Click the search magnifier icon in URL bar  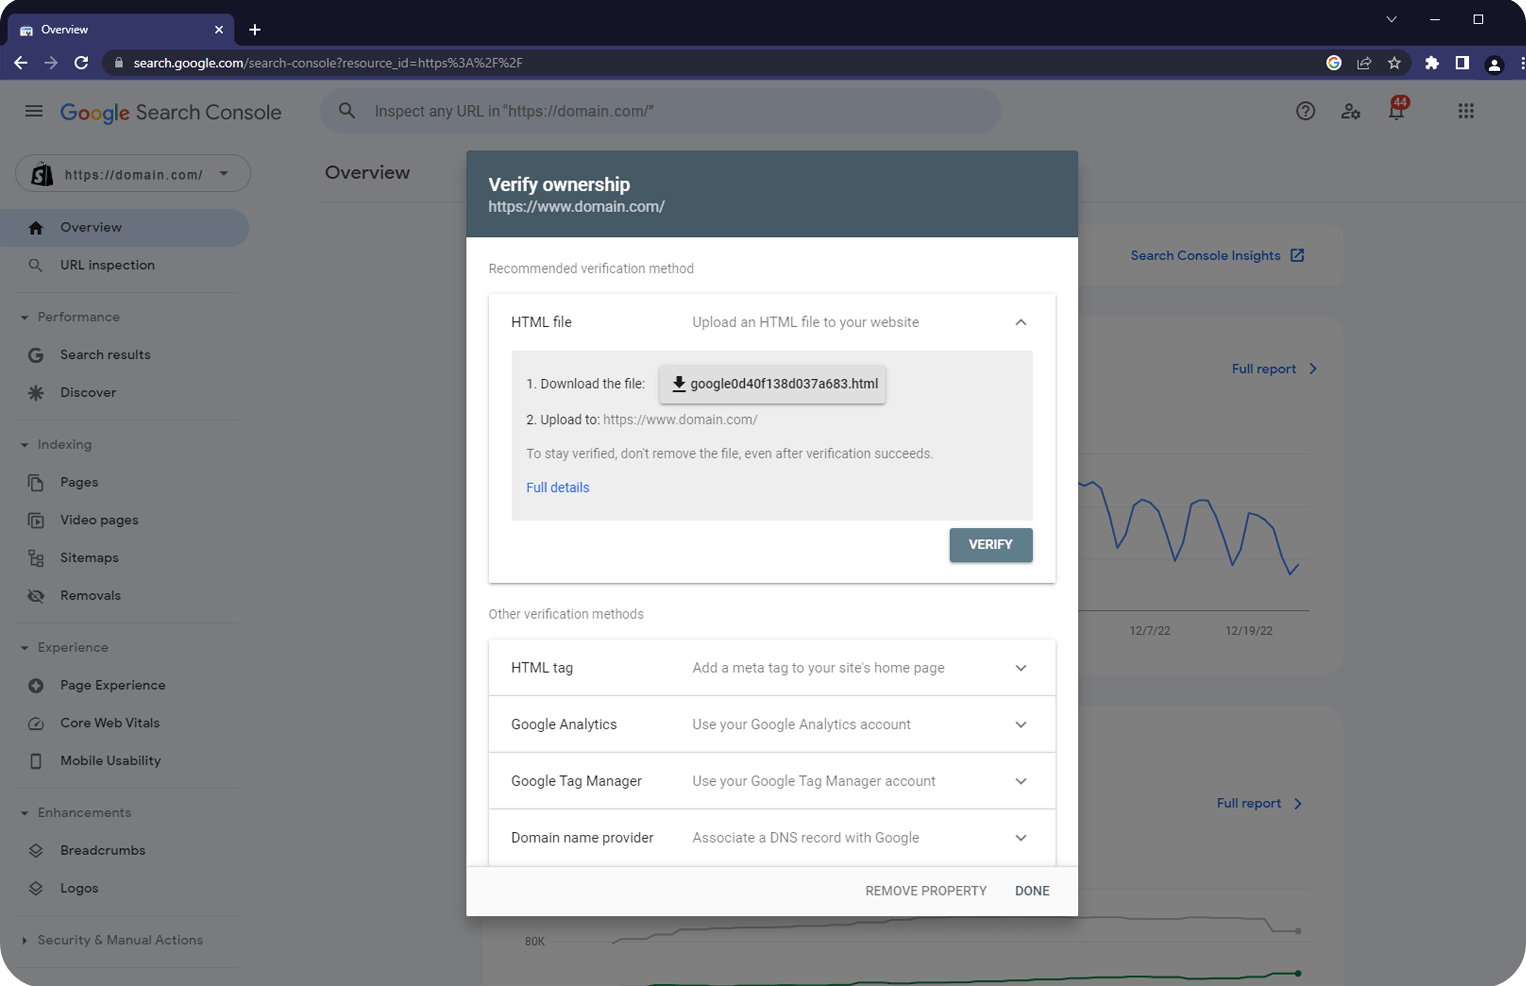click(x=347, y=111)
